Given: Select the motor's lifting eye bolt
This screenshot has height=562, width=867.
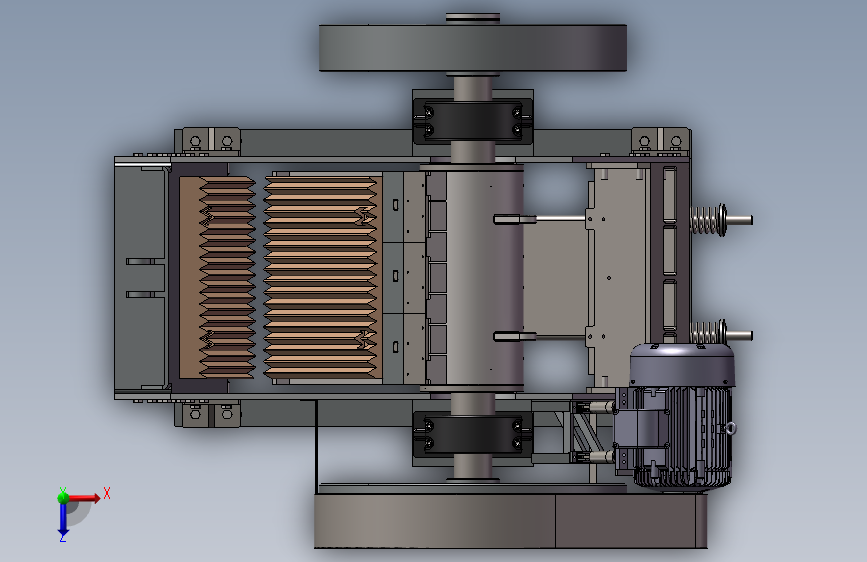Looking at the screenshot, I should 730,428.
